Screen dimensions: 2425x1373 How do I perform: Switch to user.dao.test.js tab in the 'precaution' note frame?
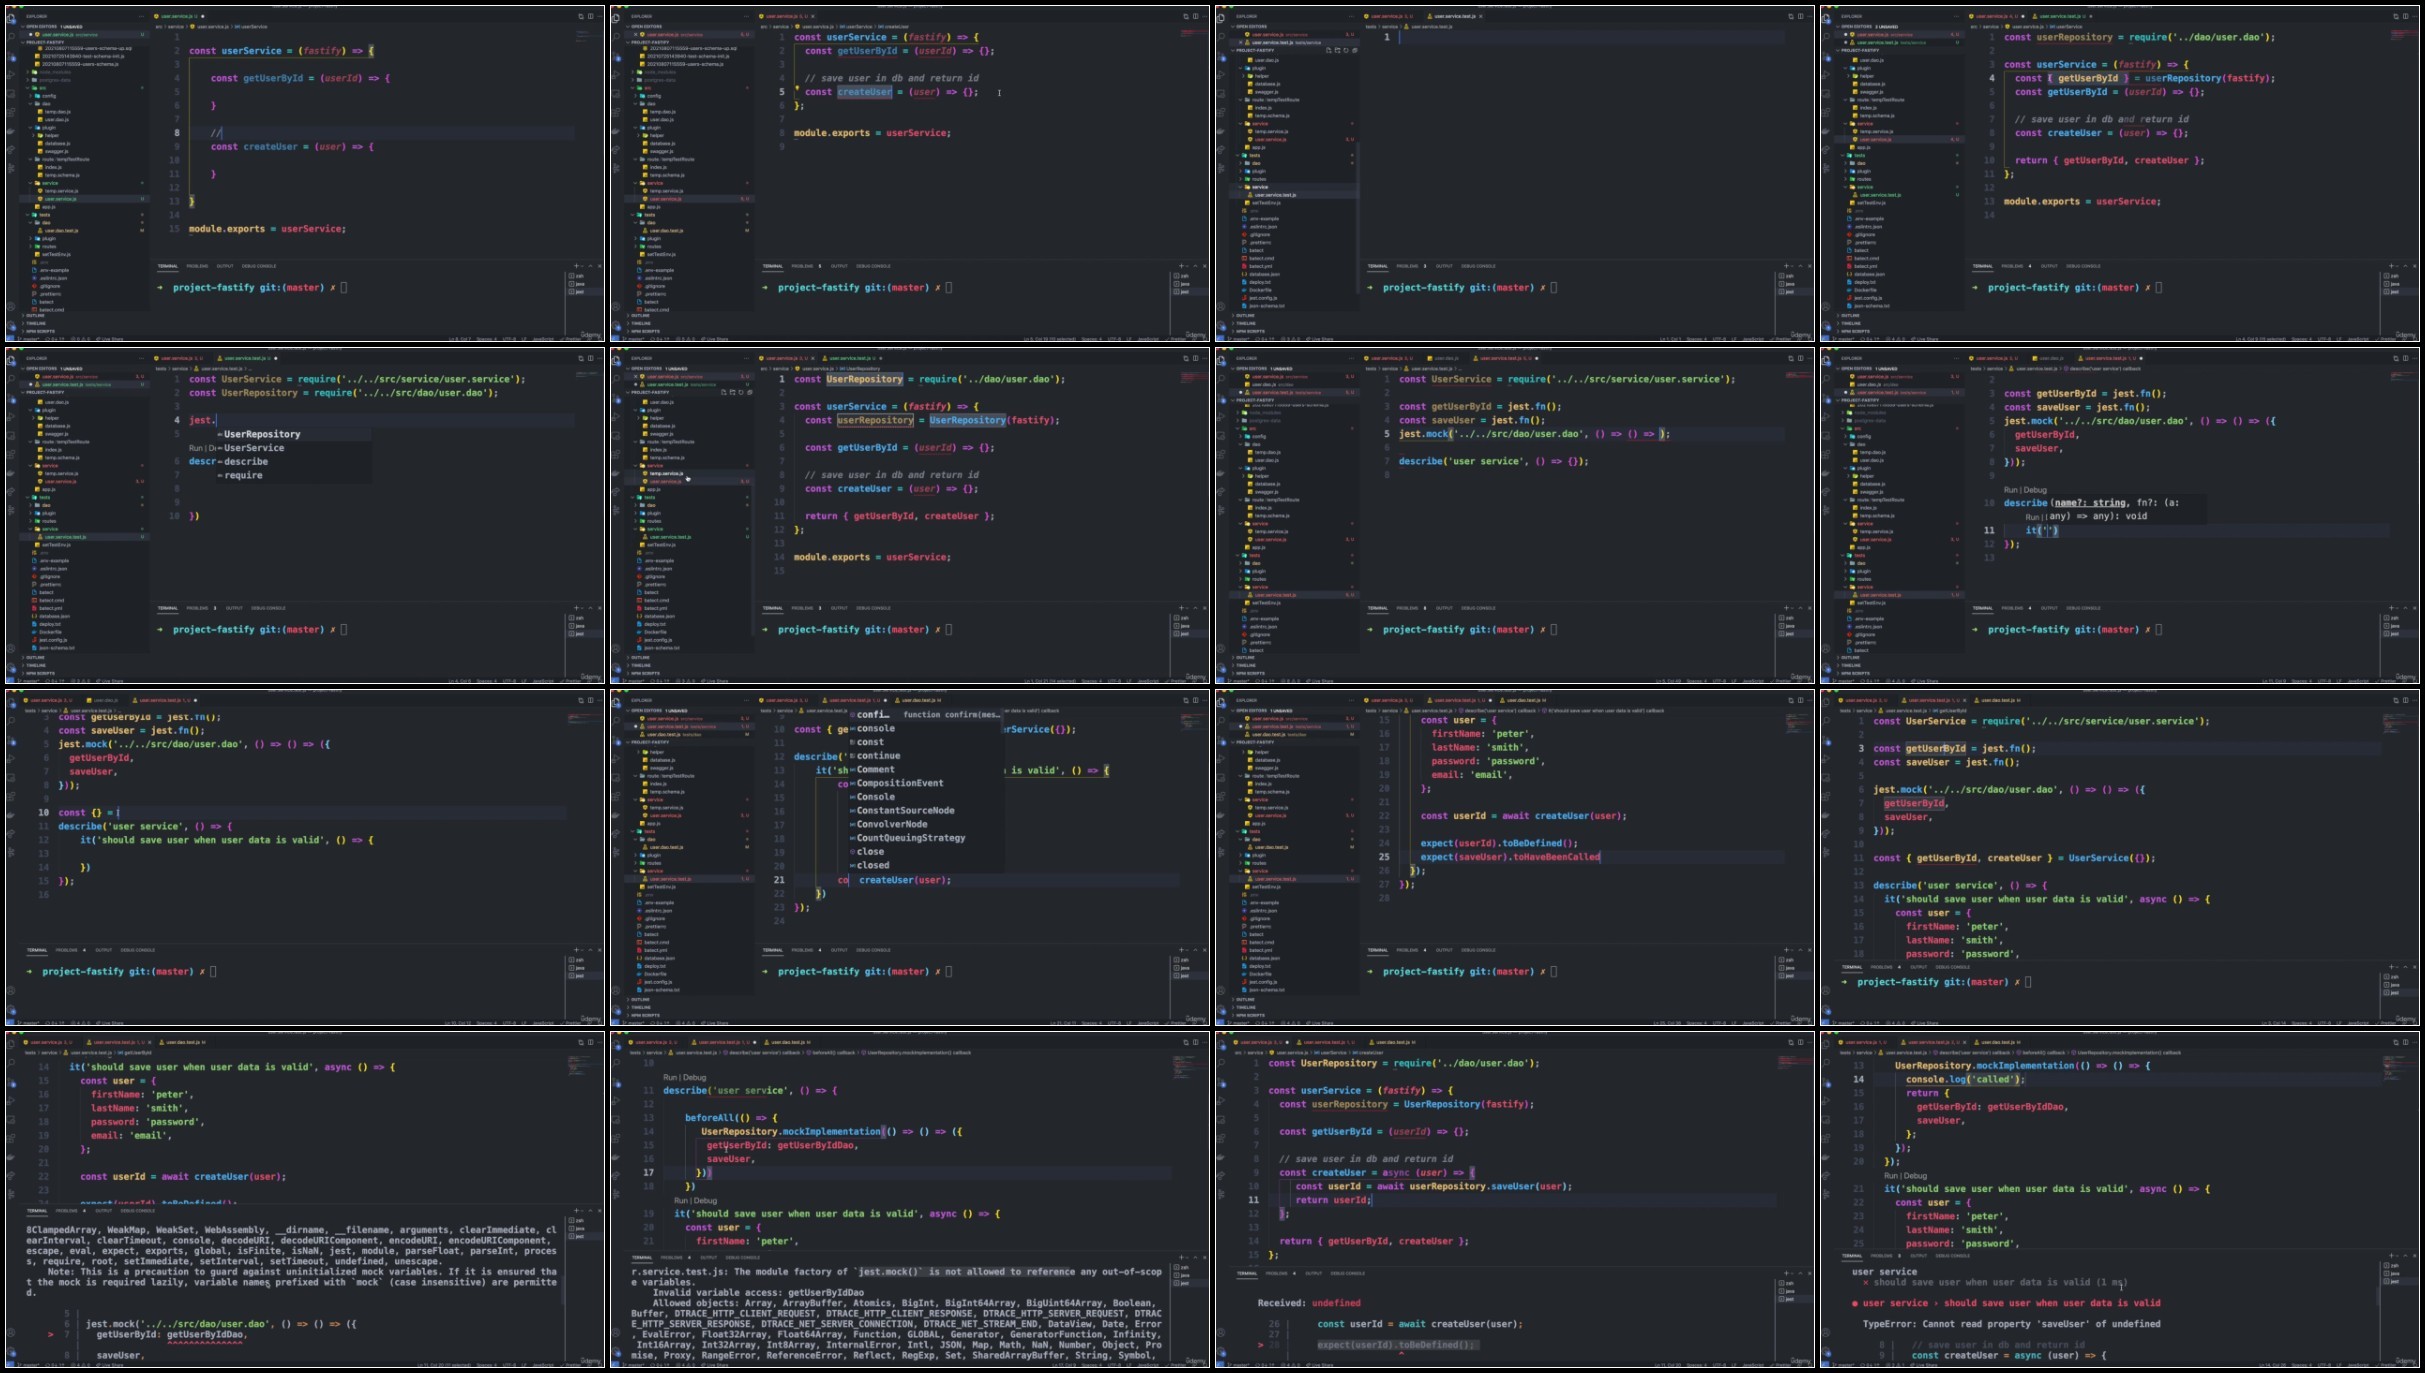(182, 1042)
